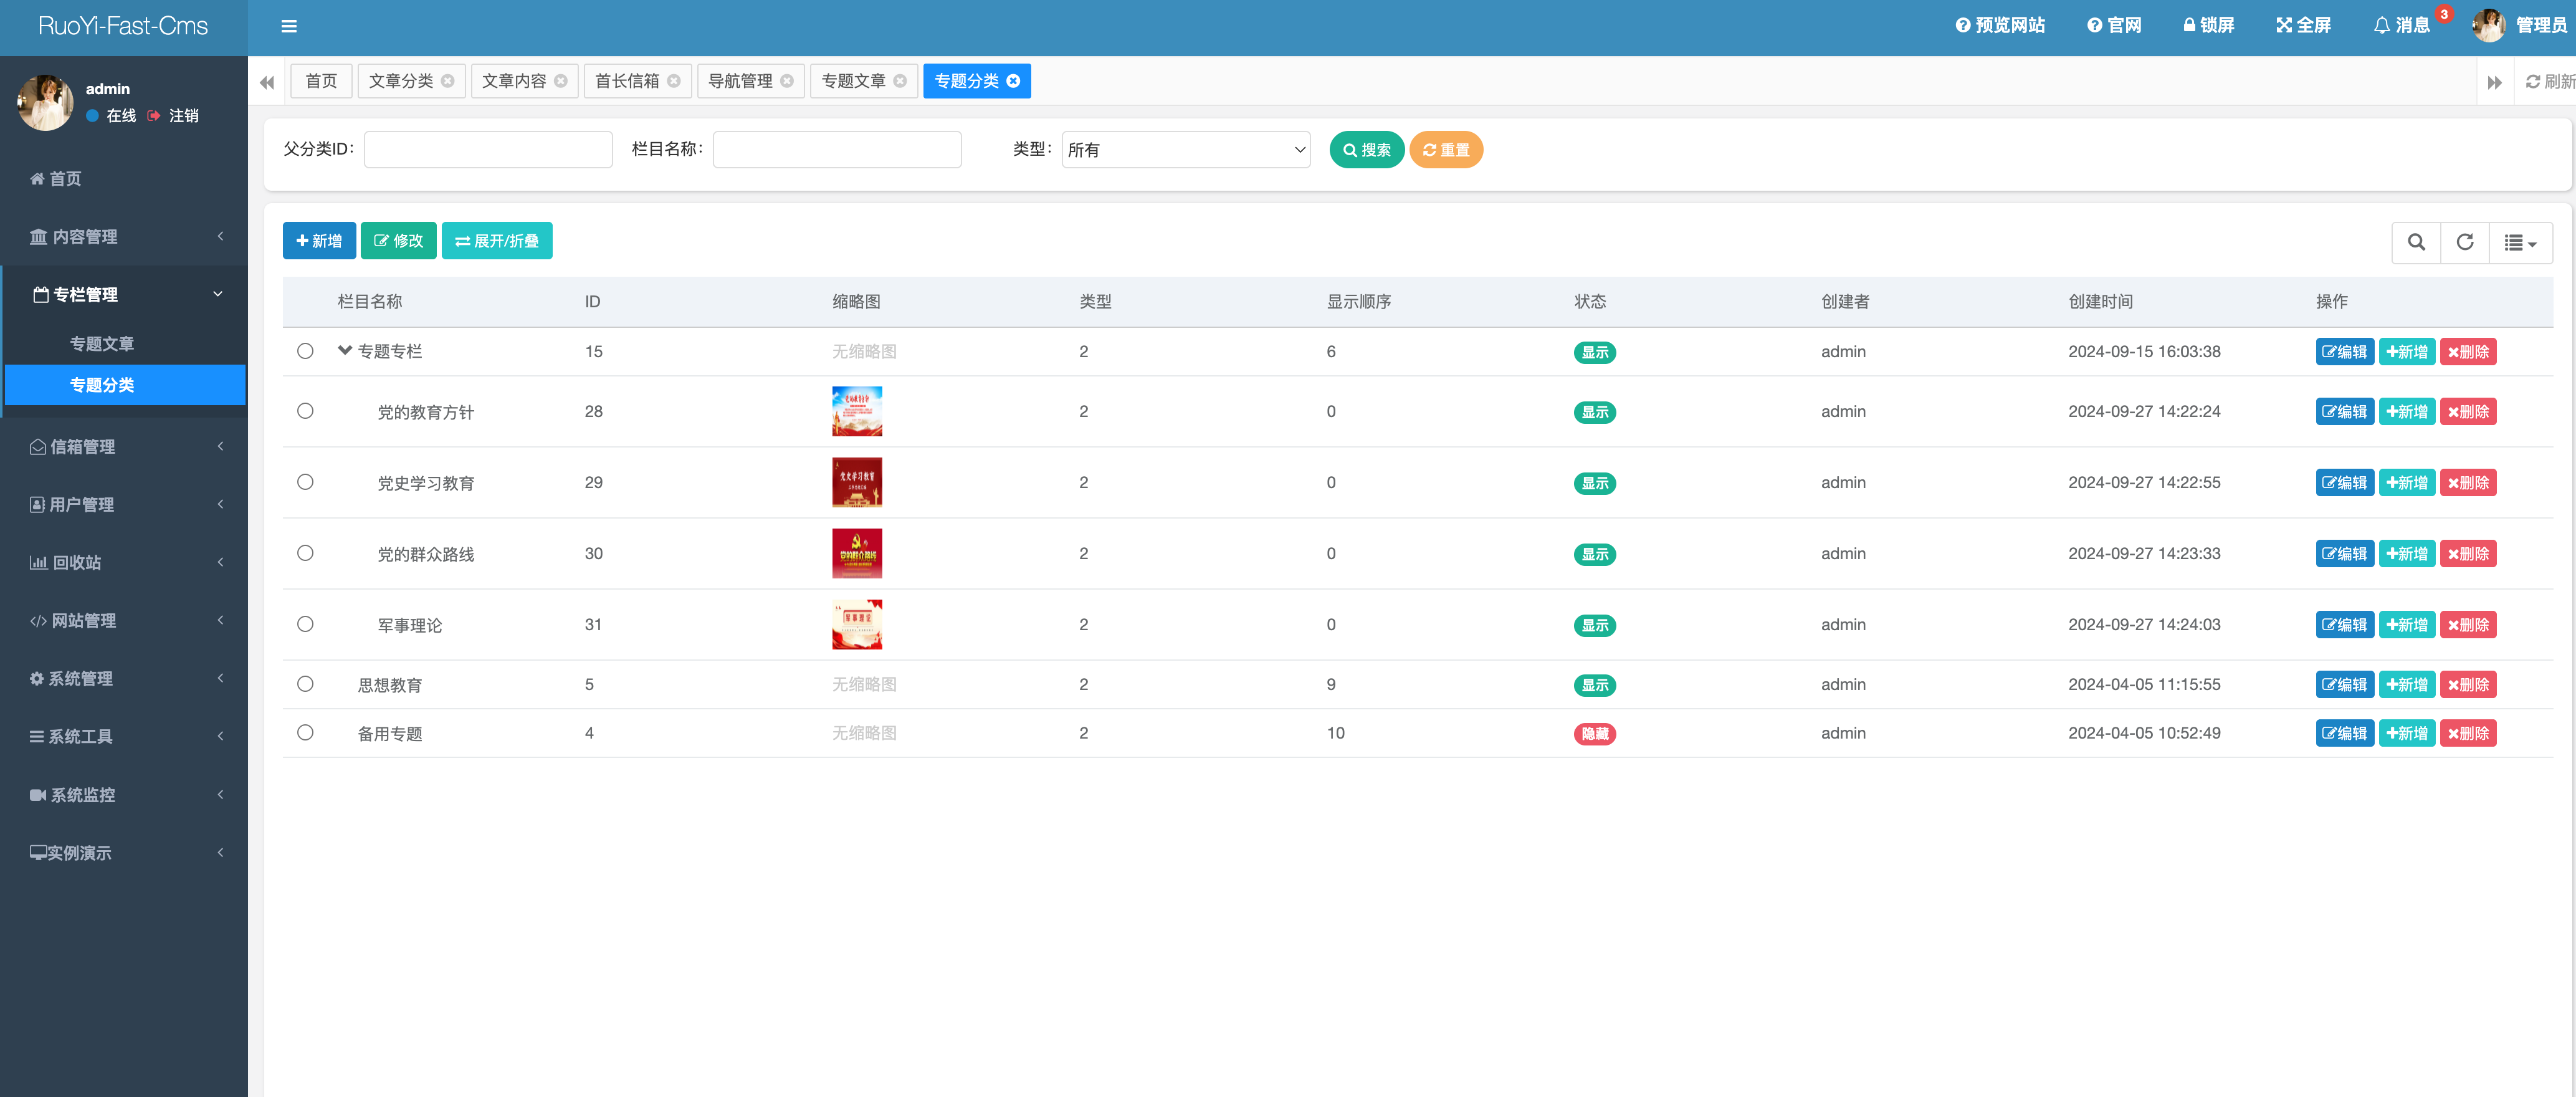
Task: Open the 党史学习教育 thumbnail image
Action: [x=857, y=482]
